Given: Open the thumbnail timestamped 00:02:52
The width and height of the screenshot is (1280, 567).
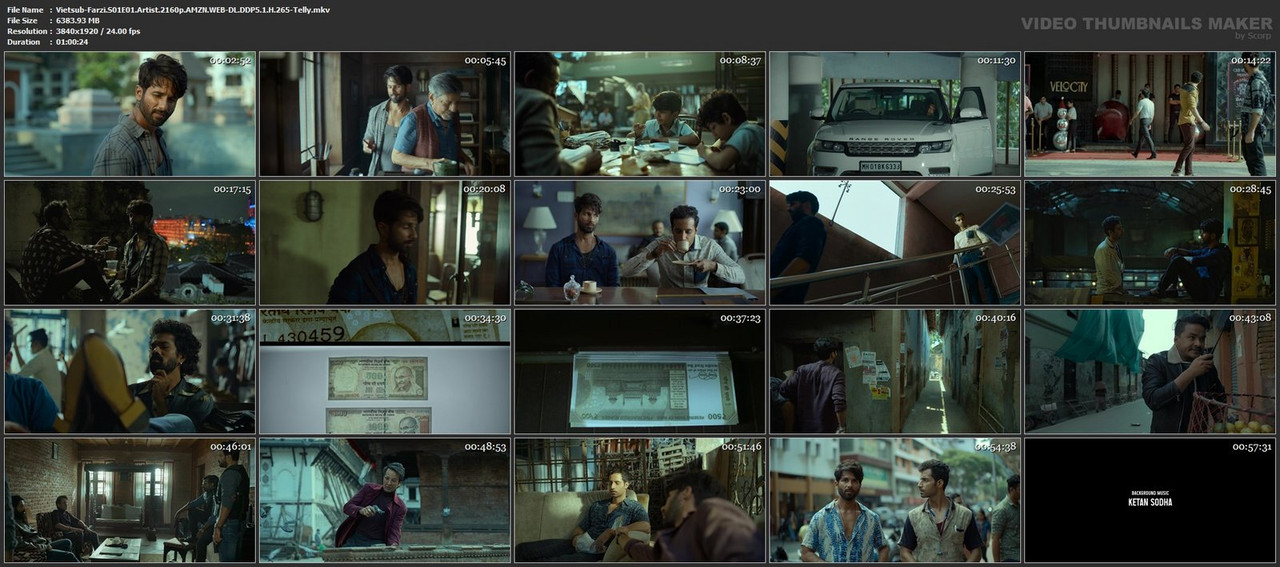Looking at the screenshot, I should click(130, 115).
